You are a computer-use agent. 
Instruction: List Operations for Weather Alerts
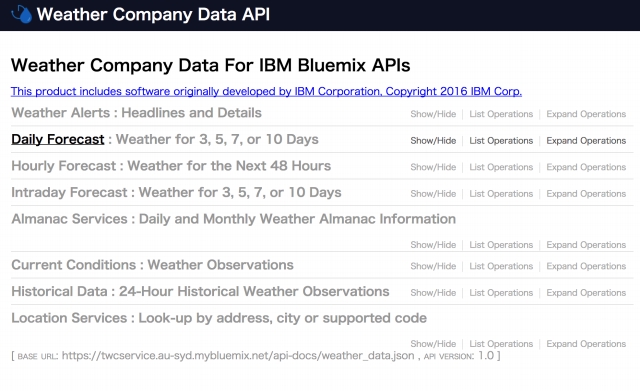(501, 114)
